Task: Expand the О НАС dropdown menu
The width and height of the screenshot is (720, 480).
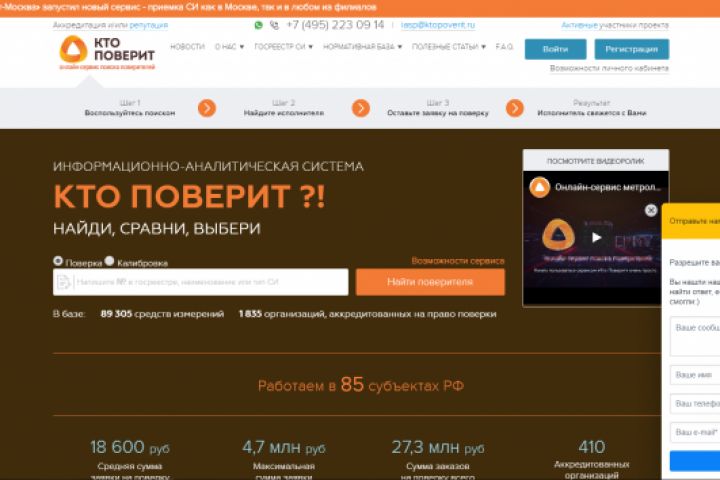Action: (x=229, y=47)
